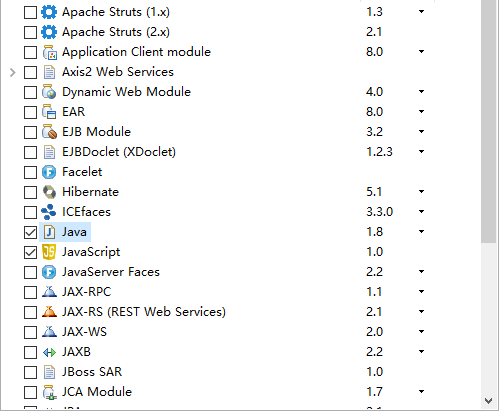Check the EJB Module checkbox
499x411 pixels.
point(30,132)
